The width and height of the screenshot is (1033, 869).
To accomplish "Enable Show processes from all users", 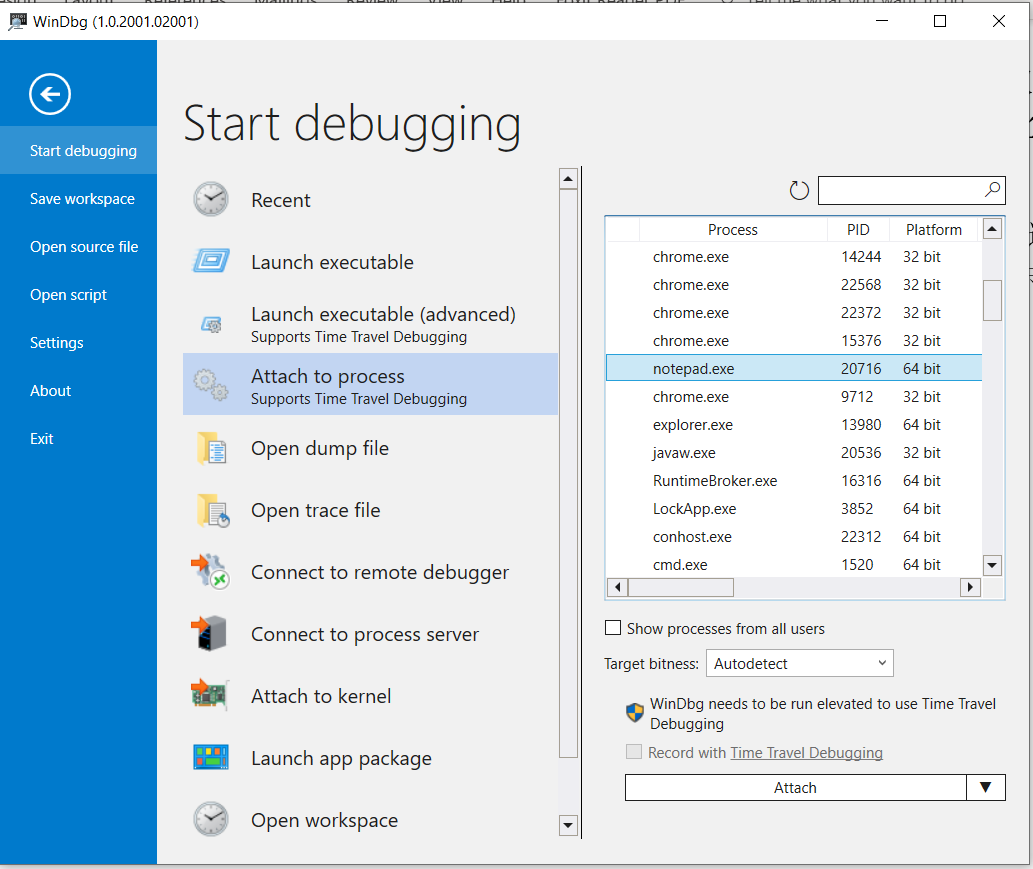I will [x=613, y=629].
